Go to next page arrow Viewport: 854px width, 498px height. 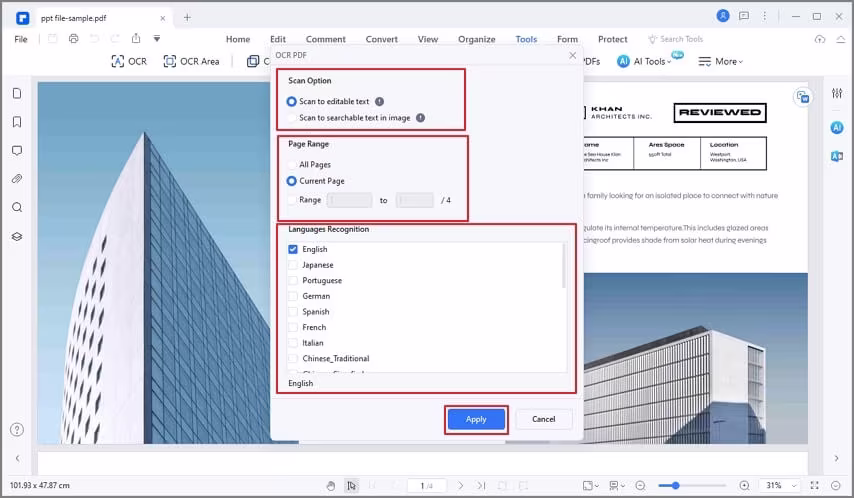(461, 485)
